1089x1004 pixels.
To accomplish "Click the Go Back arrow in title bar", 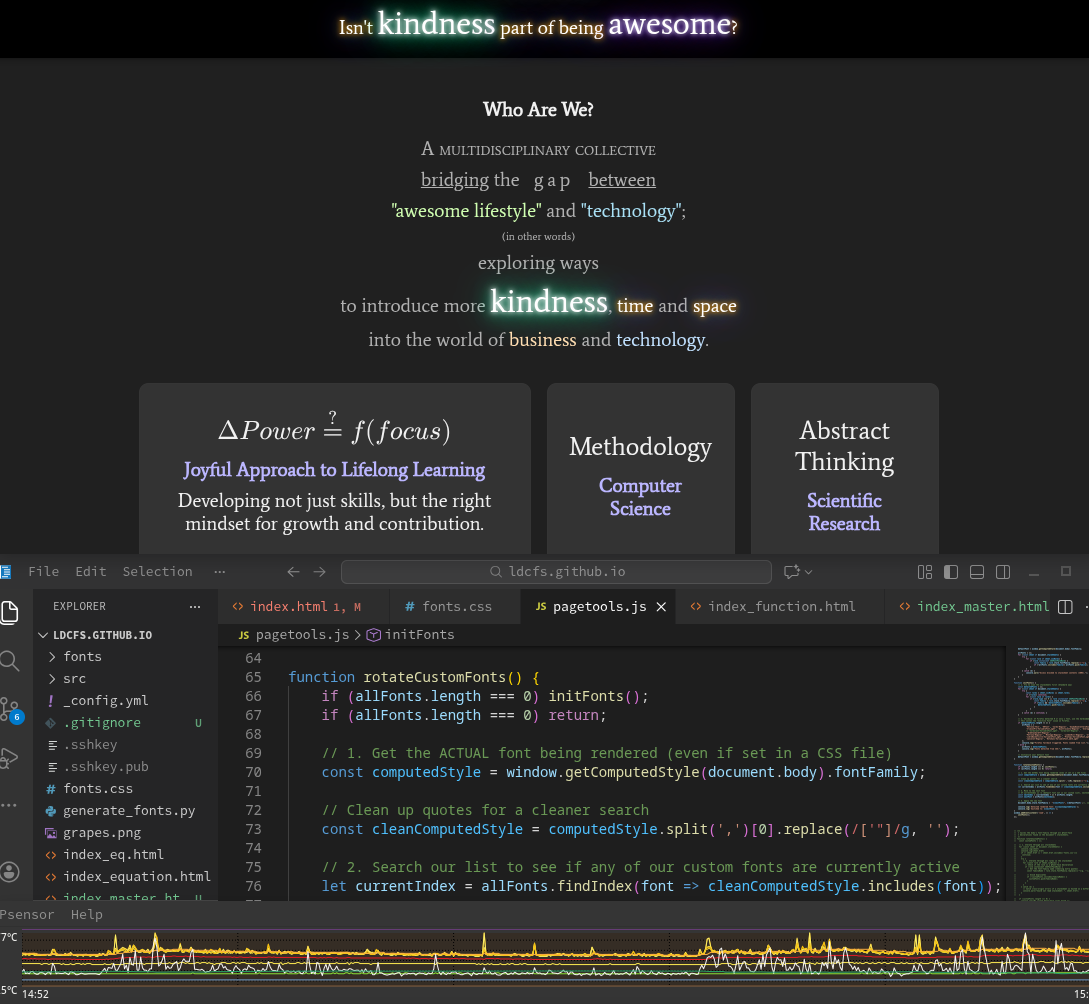I will click(293, 572).
